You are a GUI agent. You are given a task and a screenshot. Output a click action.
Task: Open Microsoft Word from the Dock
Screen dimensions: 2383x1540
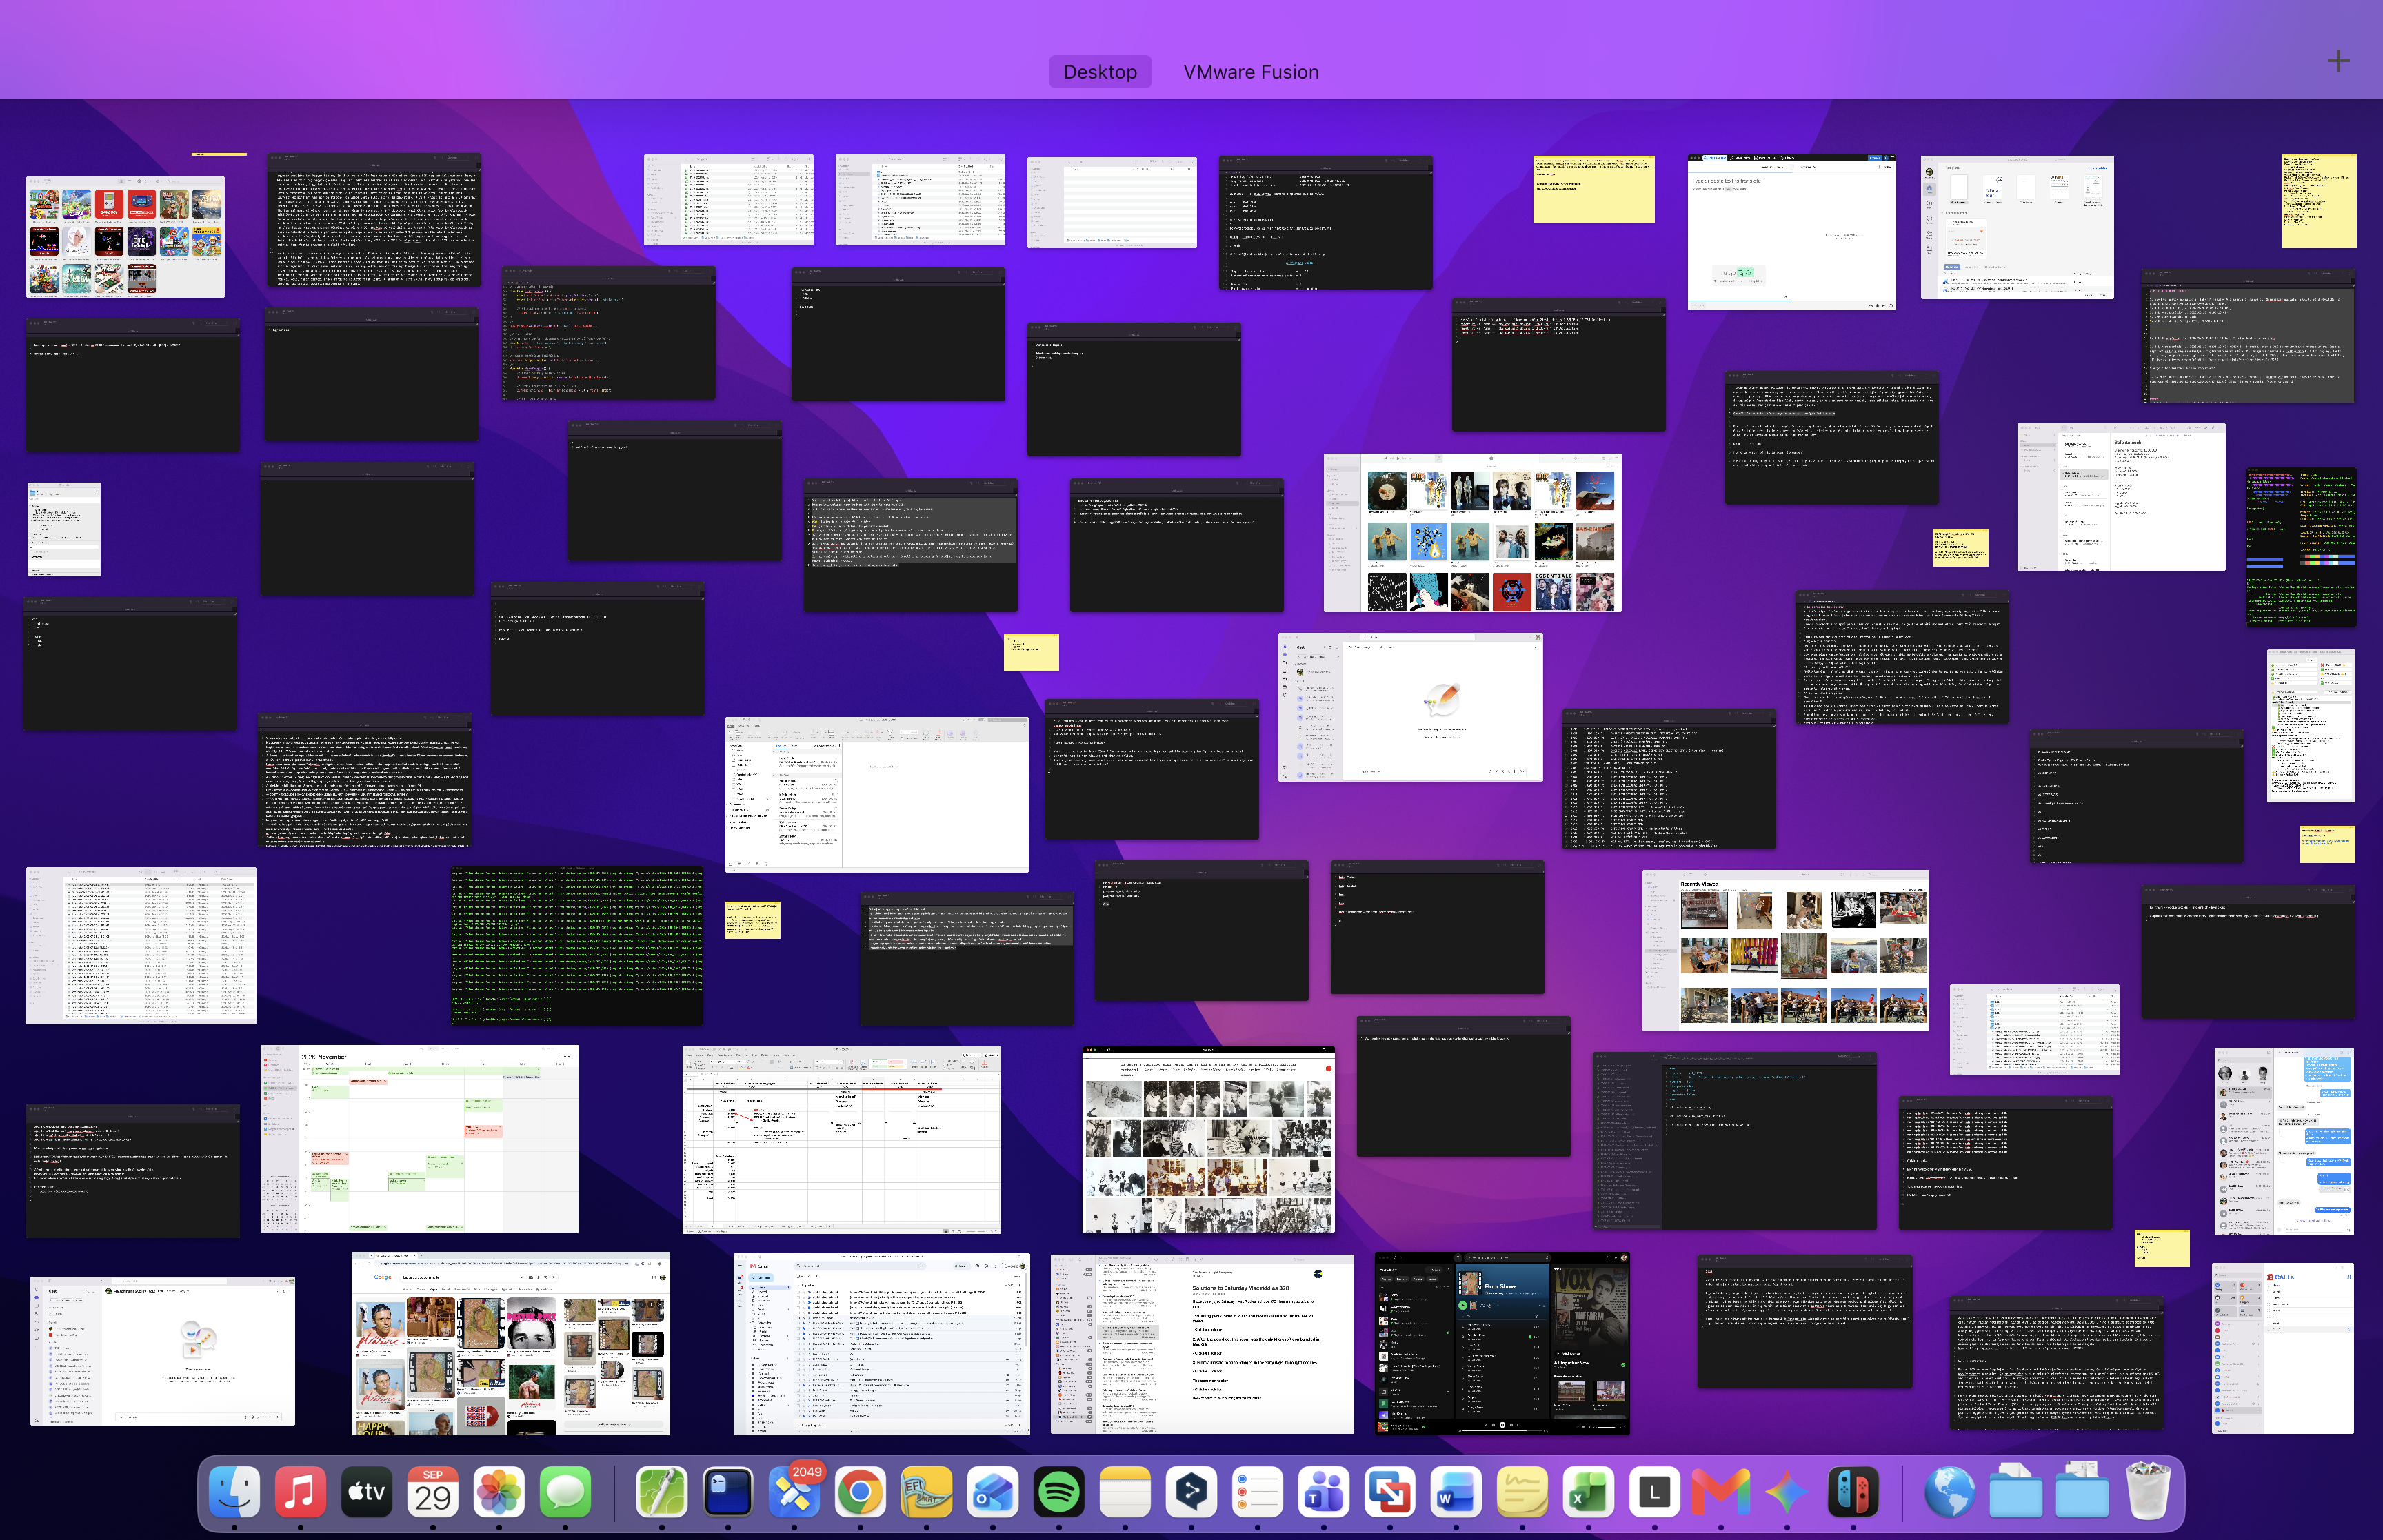pyautogui.click(x=1456, y=1493)
